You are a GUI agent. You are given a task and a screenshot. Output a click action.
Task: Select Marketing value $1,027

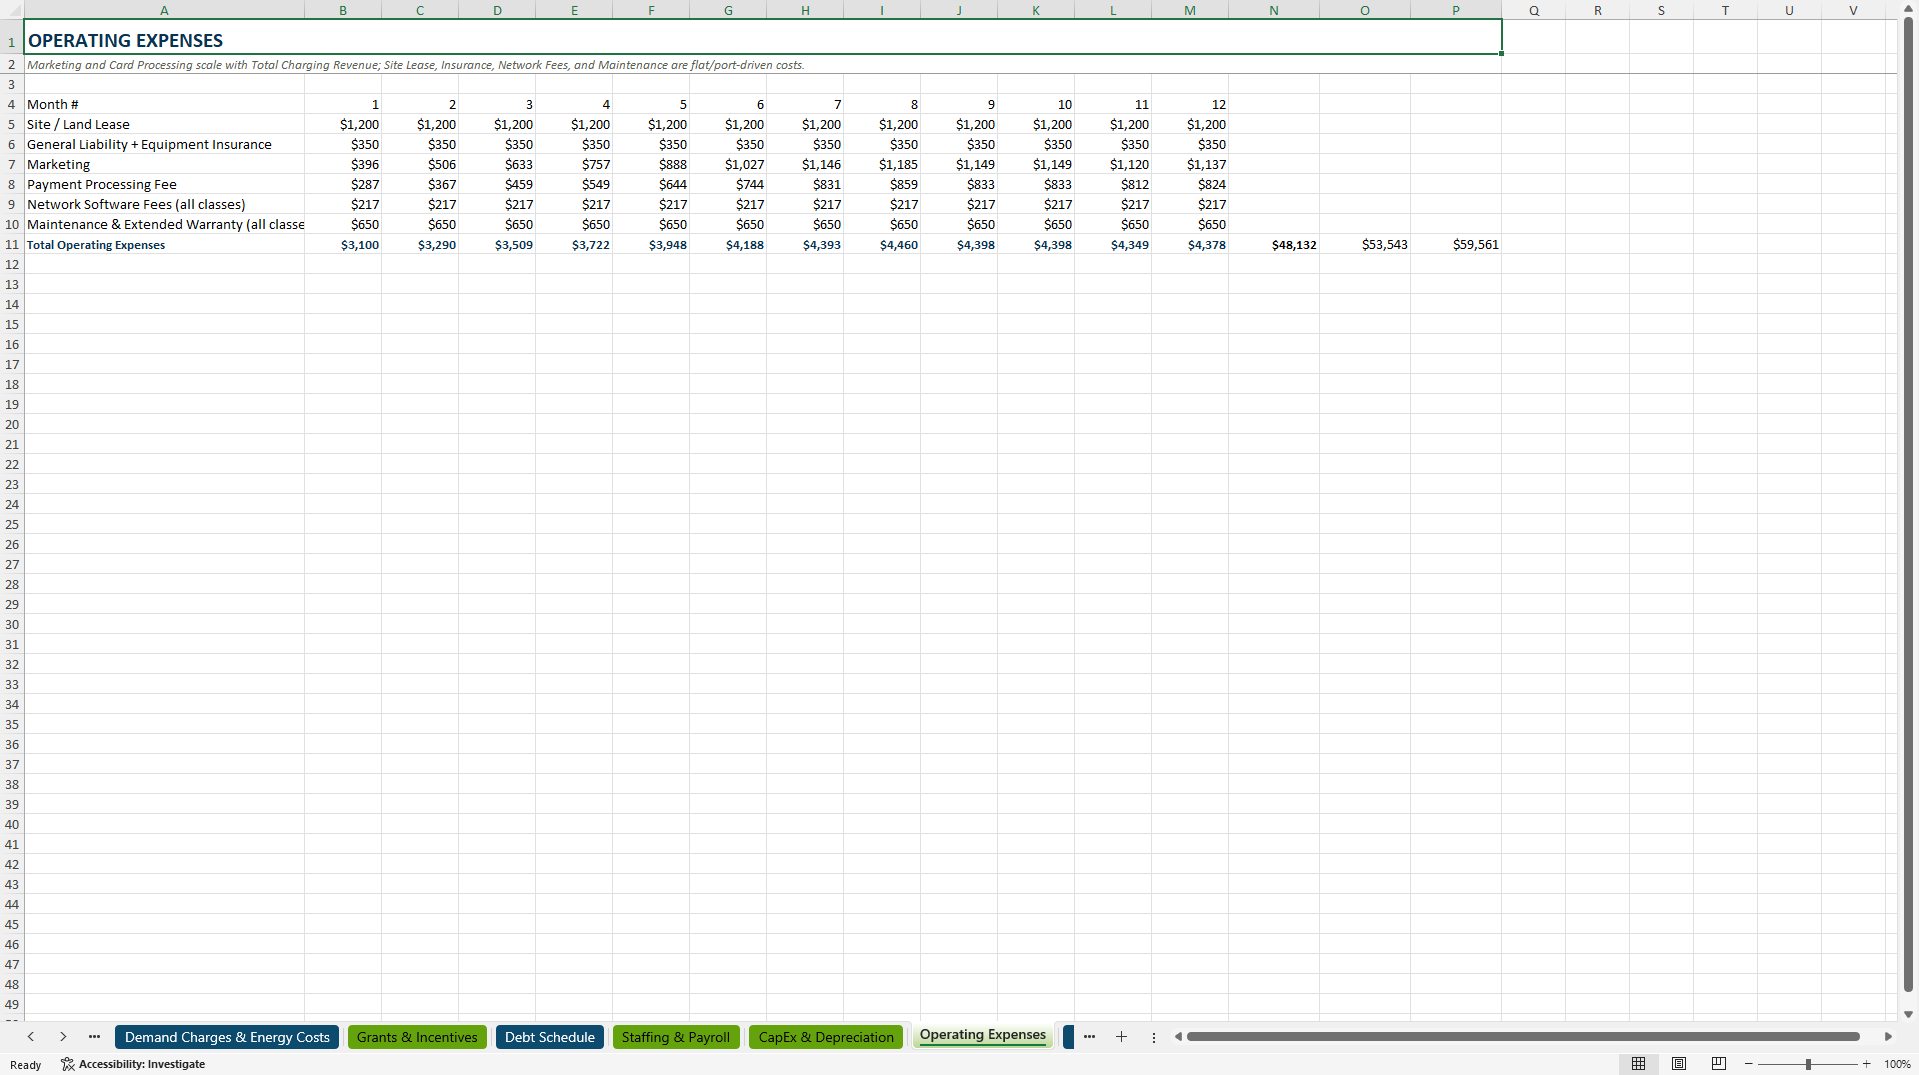(728, 164)
